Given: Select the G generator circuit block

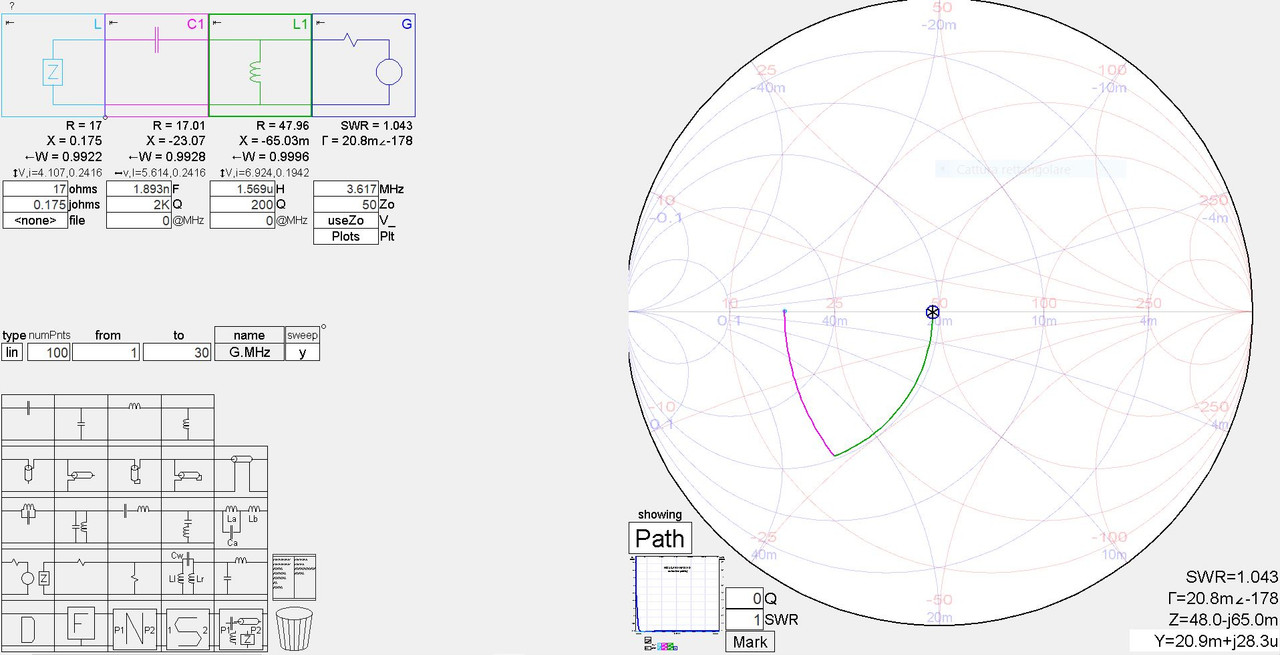Looking at the screenshot, I should click(365, 65).
